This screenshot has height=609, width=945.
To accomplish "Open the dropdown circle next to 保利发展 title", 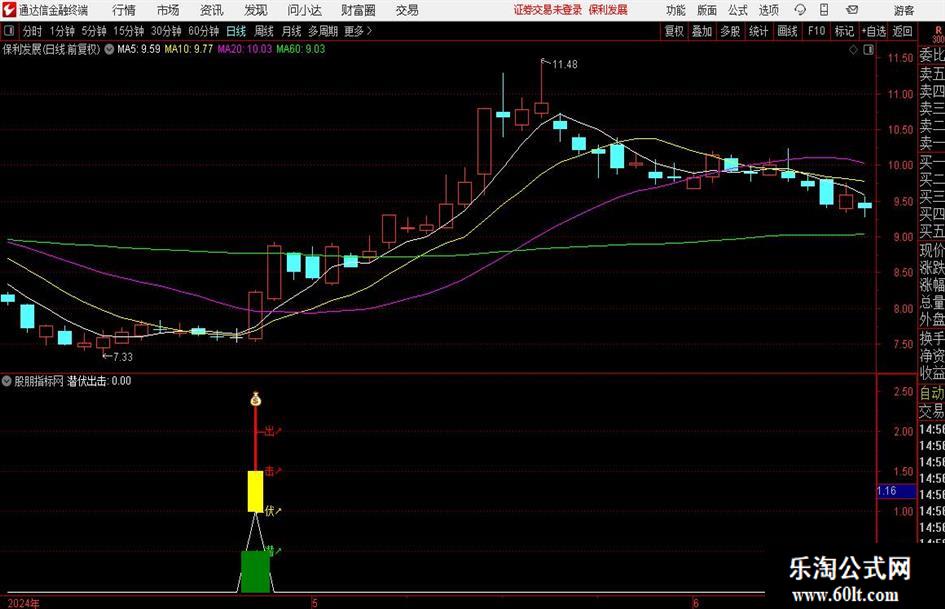I will tap(109, 49).
